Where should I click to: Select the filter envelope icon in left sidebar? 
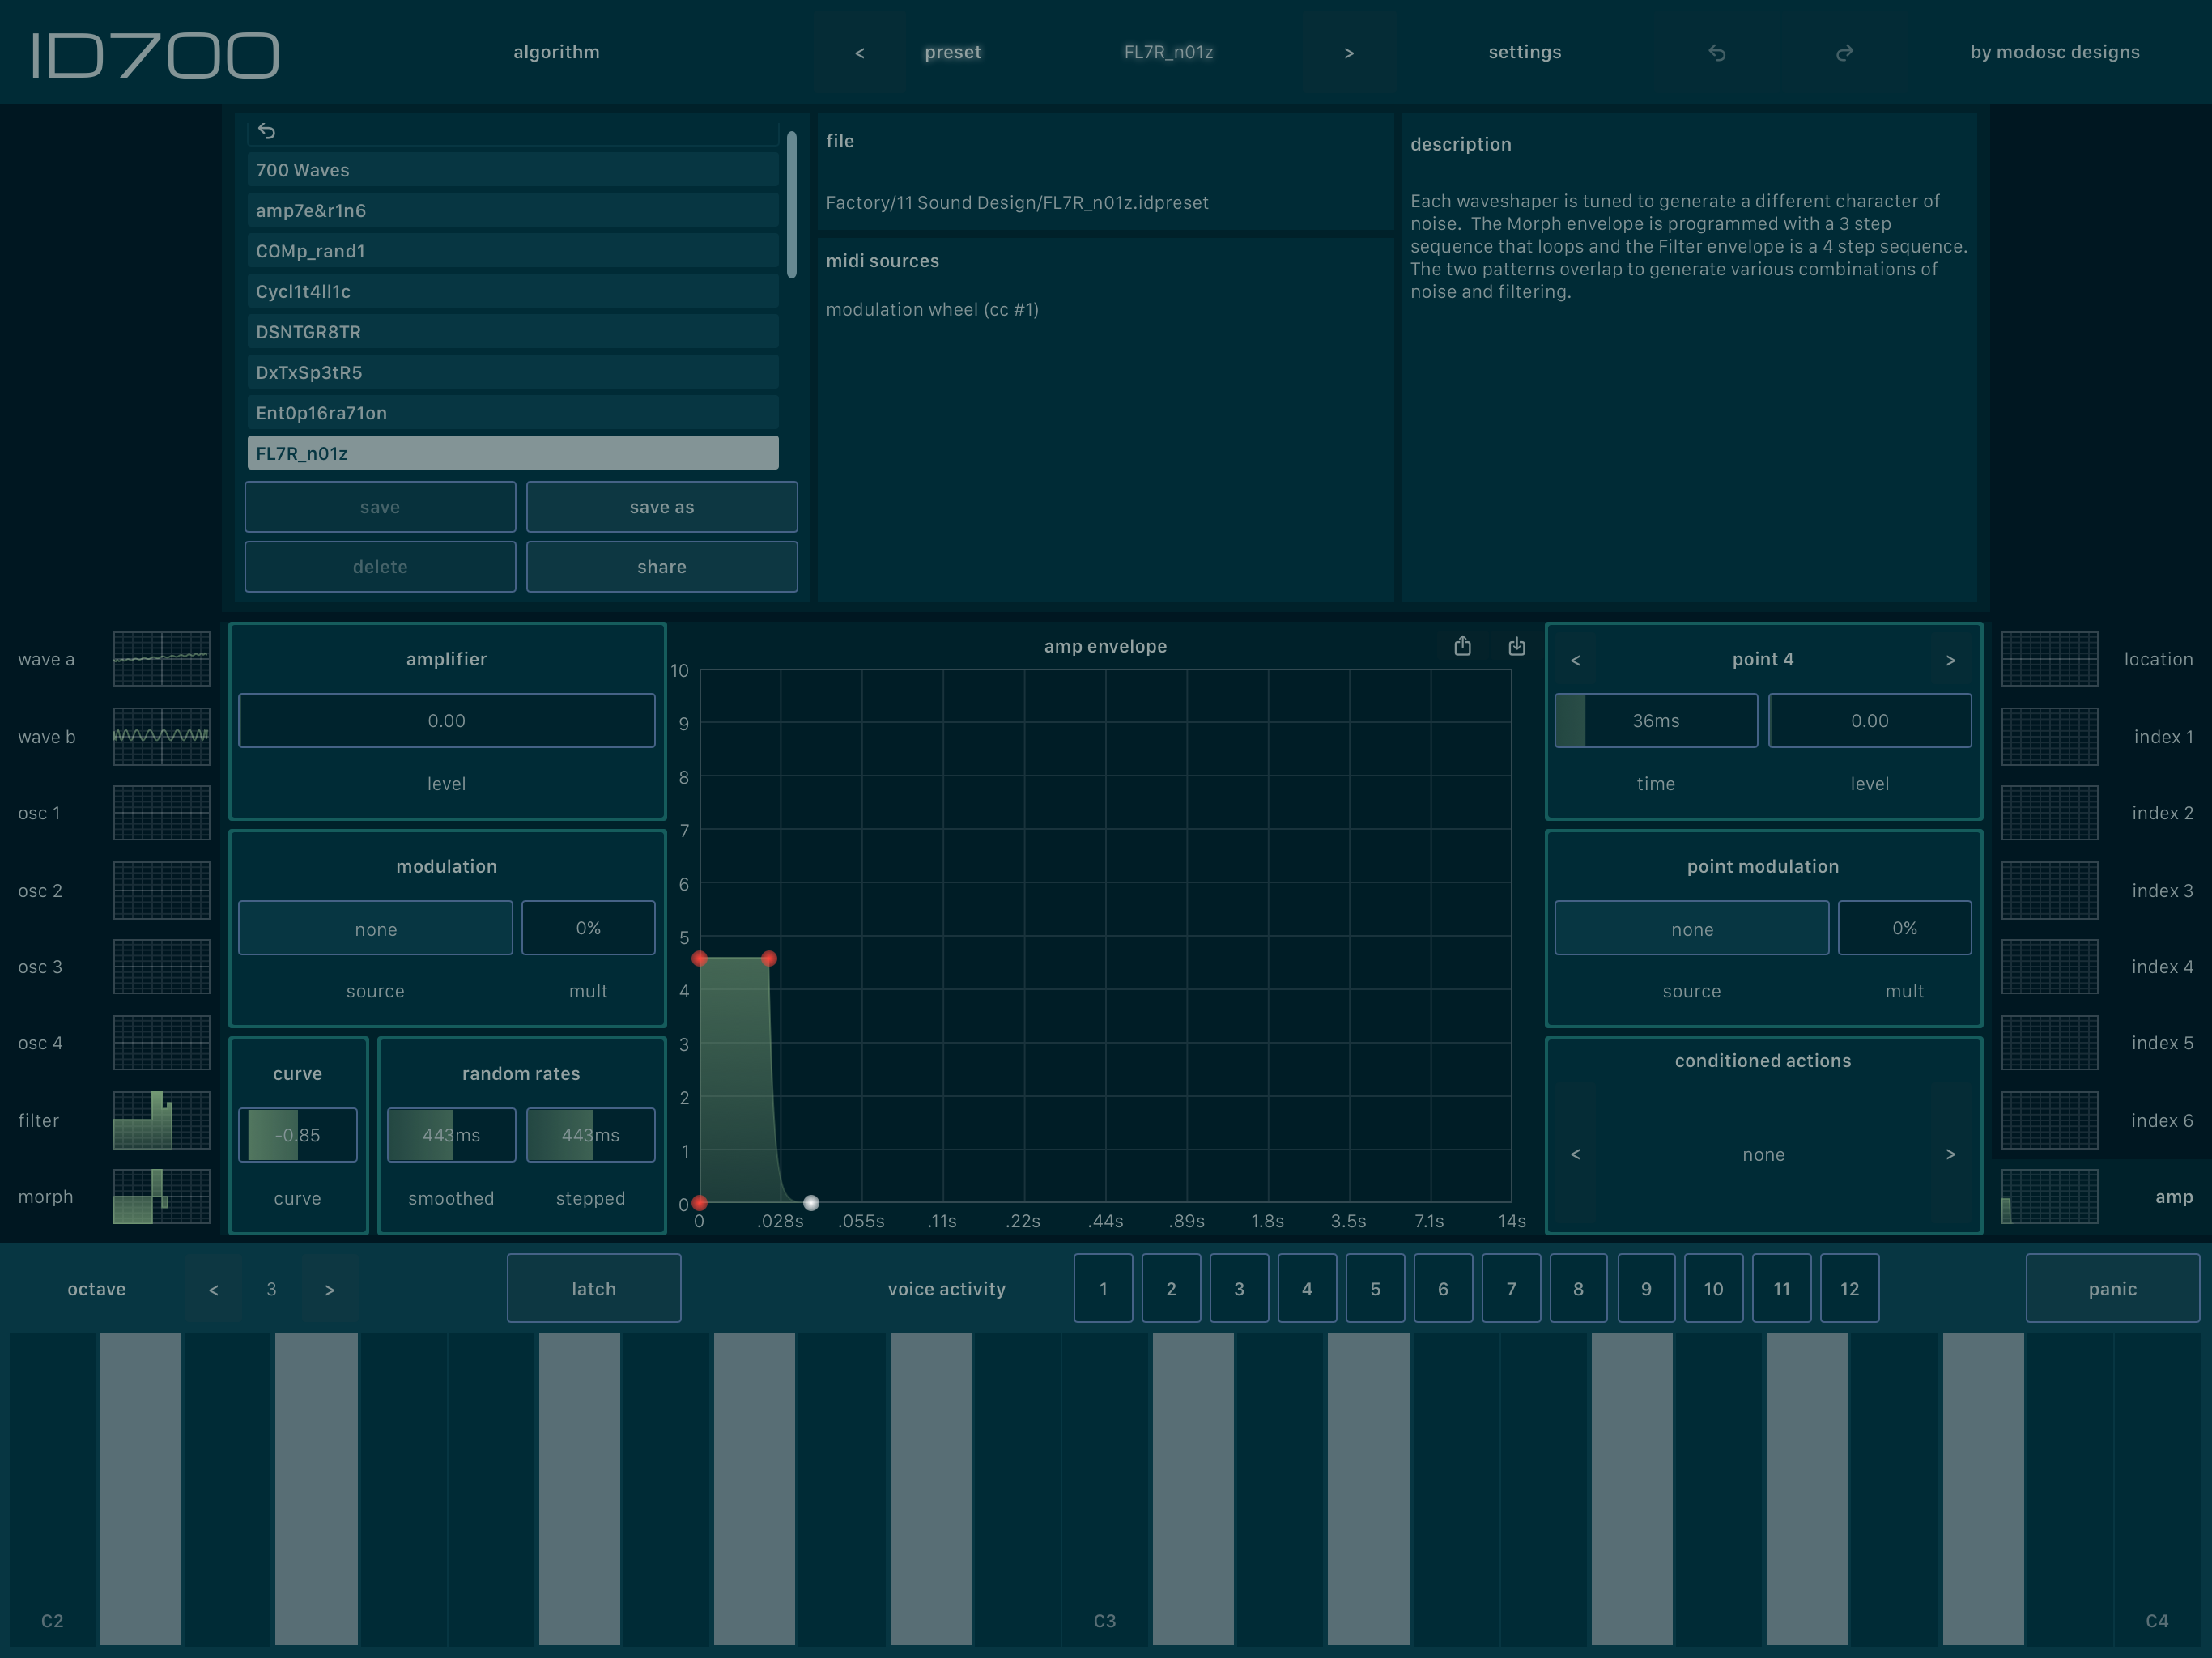tap(161, 1120)
